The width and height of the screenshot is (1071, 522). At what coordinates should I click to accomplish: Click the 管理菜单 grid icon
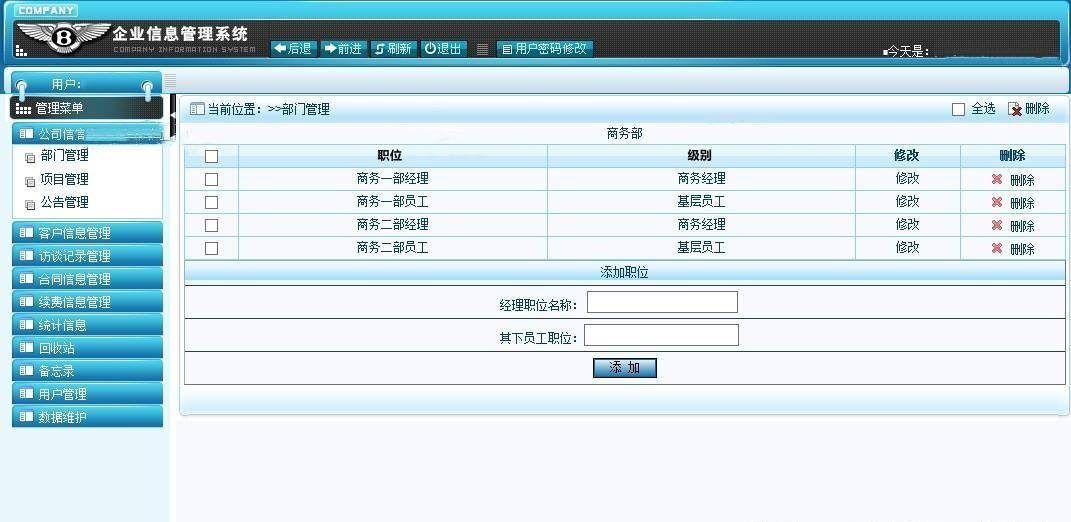[23, 109]
